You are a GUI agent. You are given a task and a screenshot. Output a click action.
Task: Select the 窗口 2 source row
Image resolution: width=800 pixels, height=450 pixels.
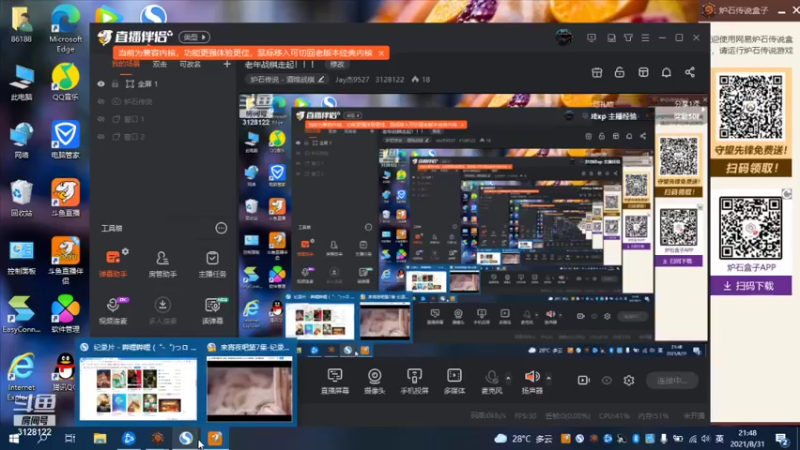tap(163, 137)
